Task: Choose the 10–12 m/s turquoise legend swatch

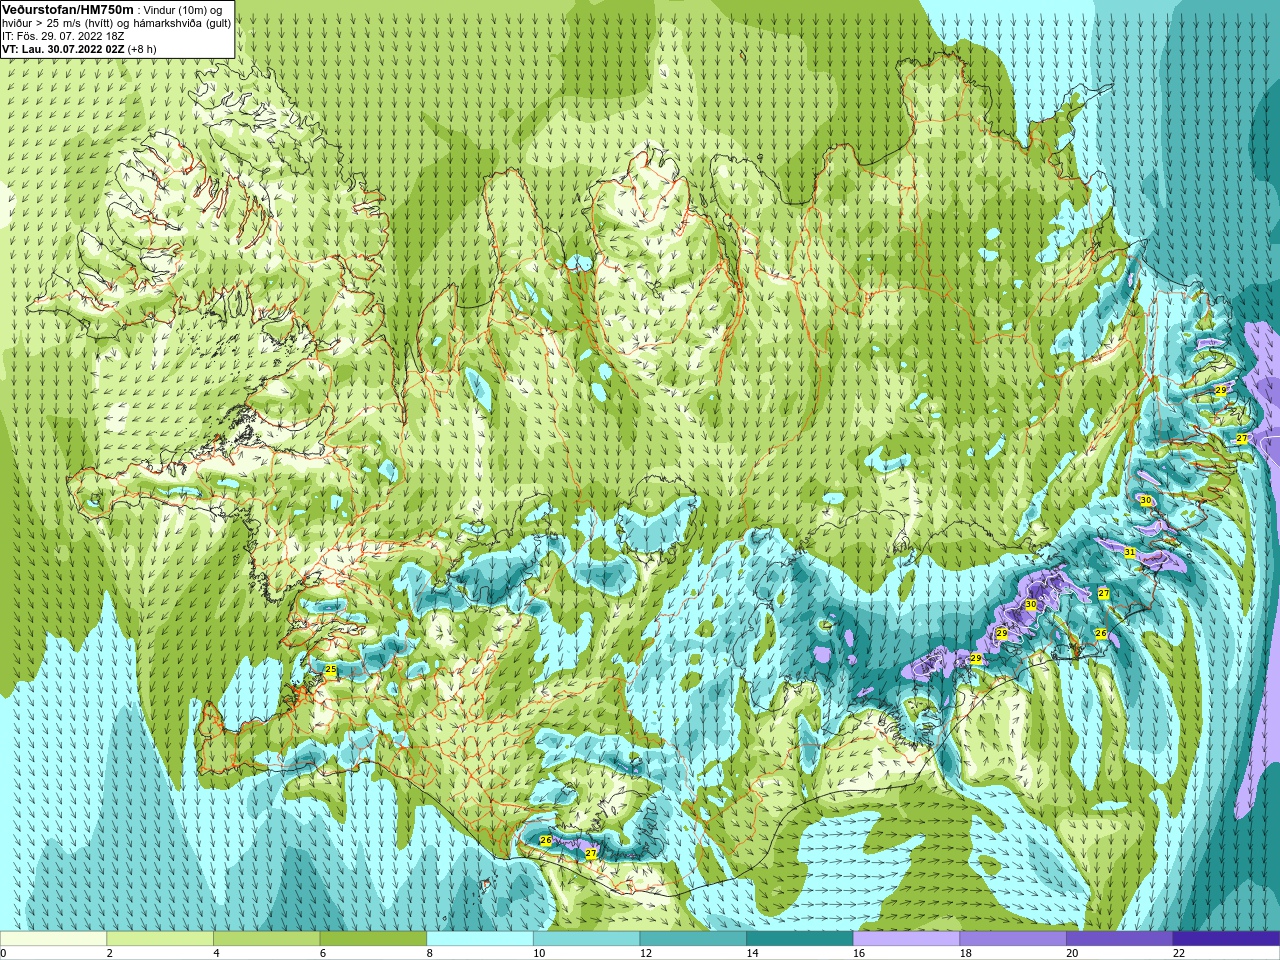Action: coord(586,939)
